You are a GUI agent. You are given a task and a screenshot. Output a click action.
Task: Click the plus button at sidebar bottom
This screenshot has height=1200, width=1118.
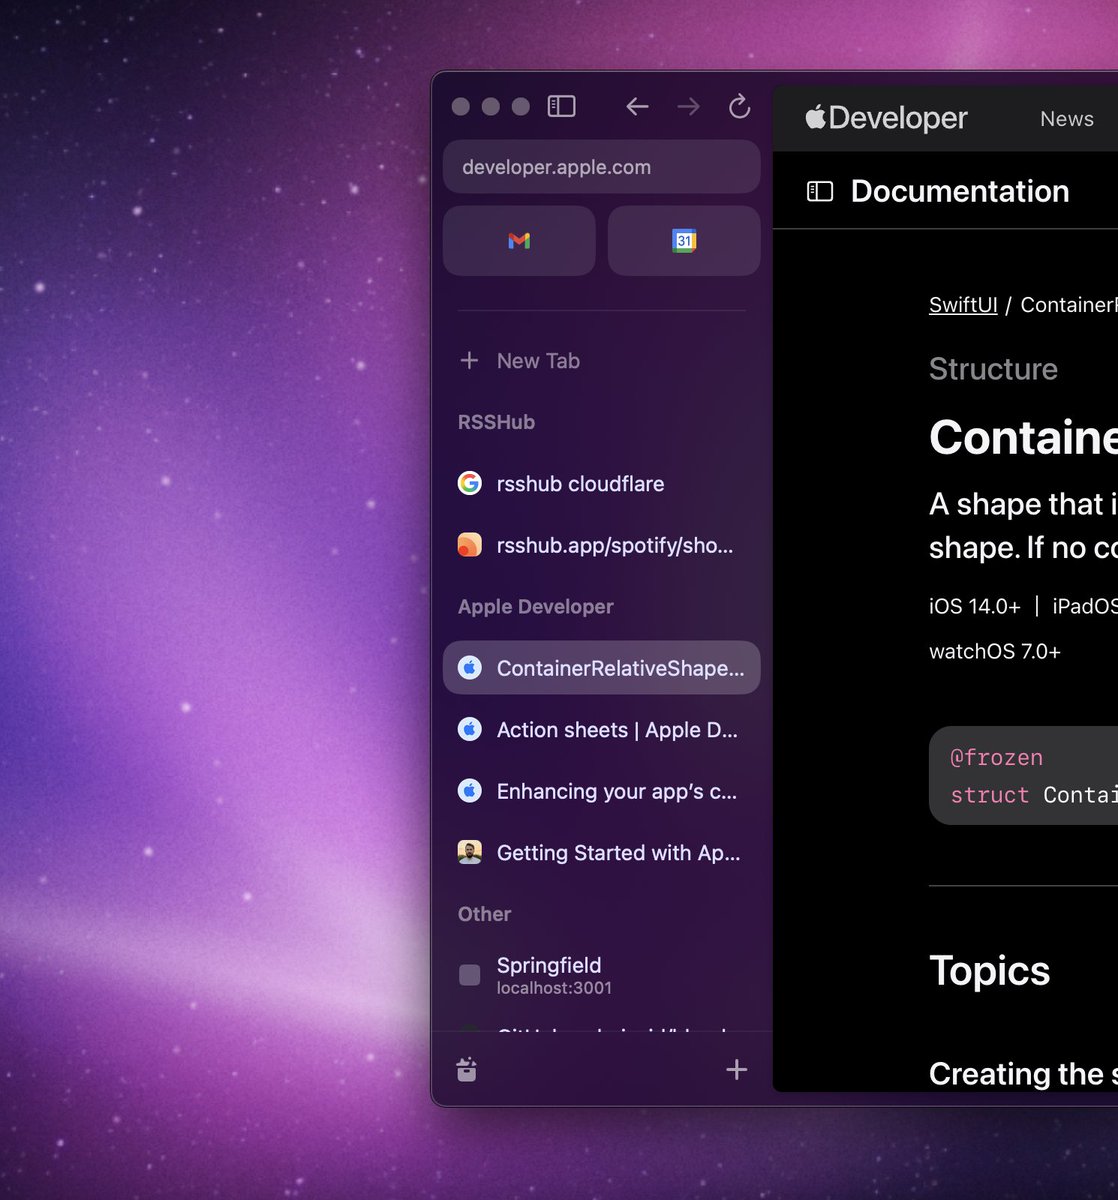click(736, 1069)
